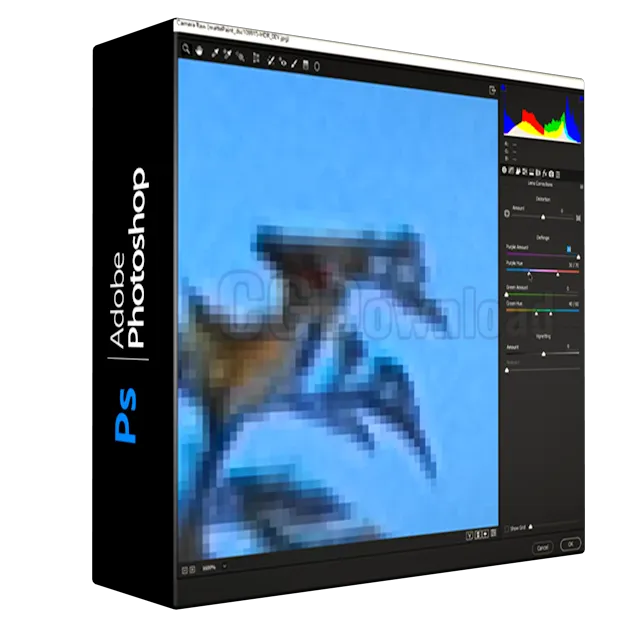Open the Lens Corrections panel tab
Screen dimensions: 630x630
(x=538, y=173)
